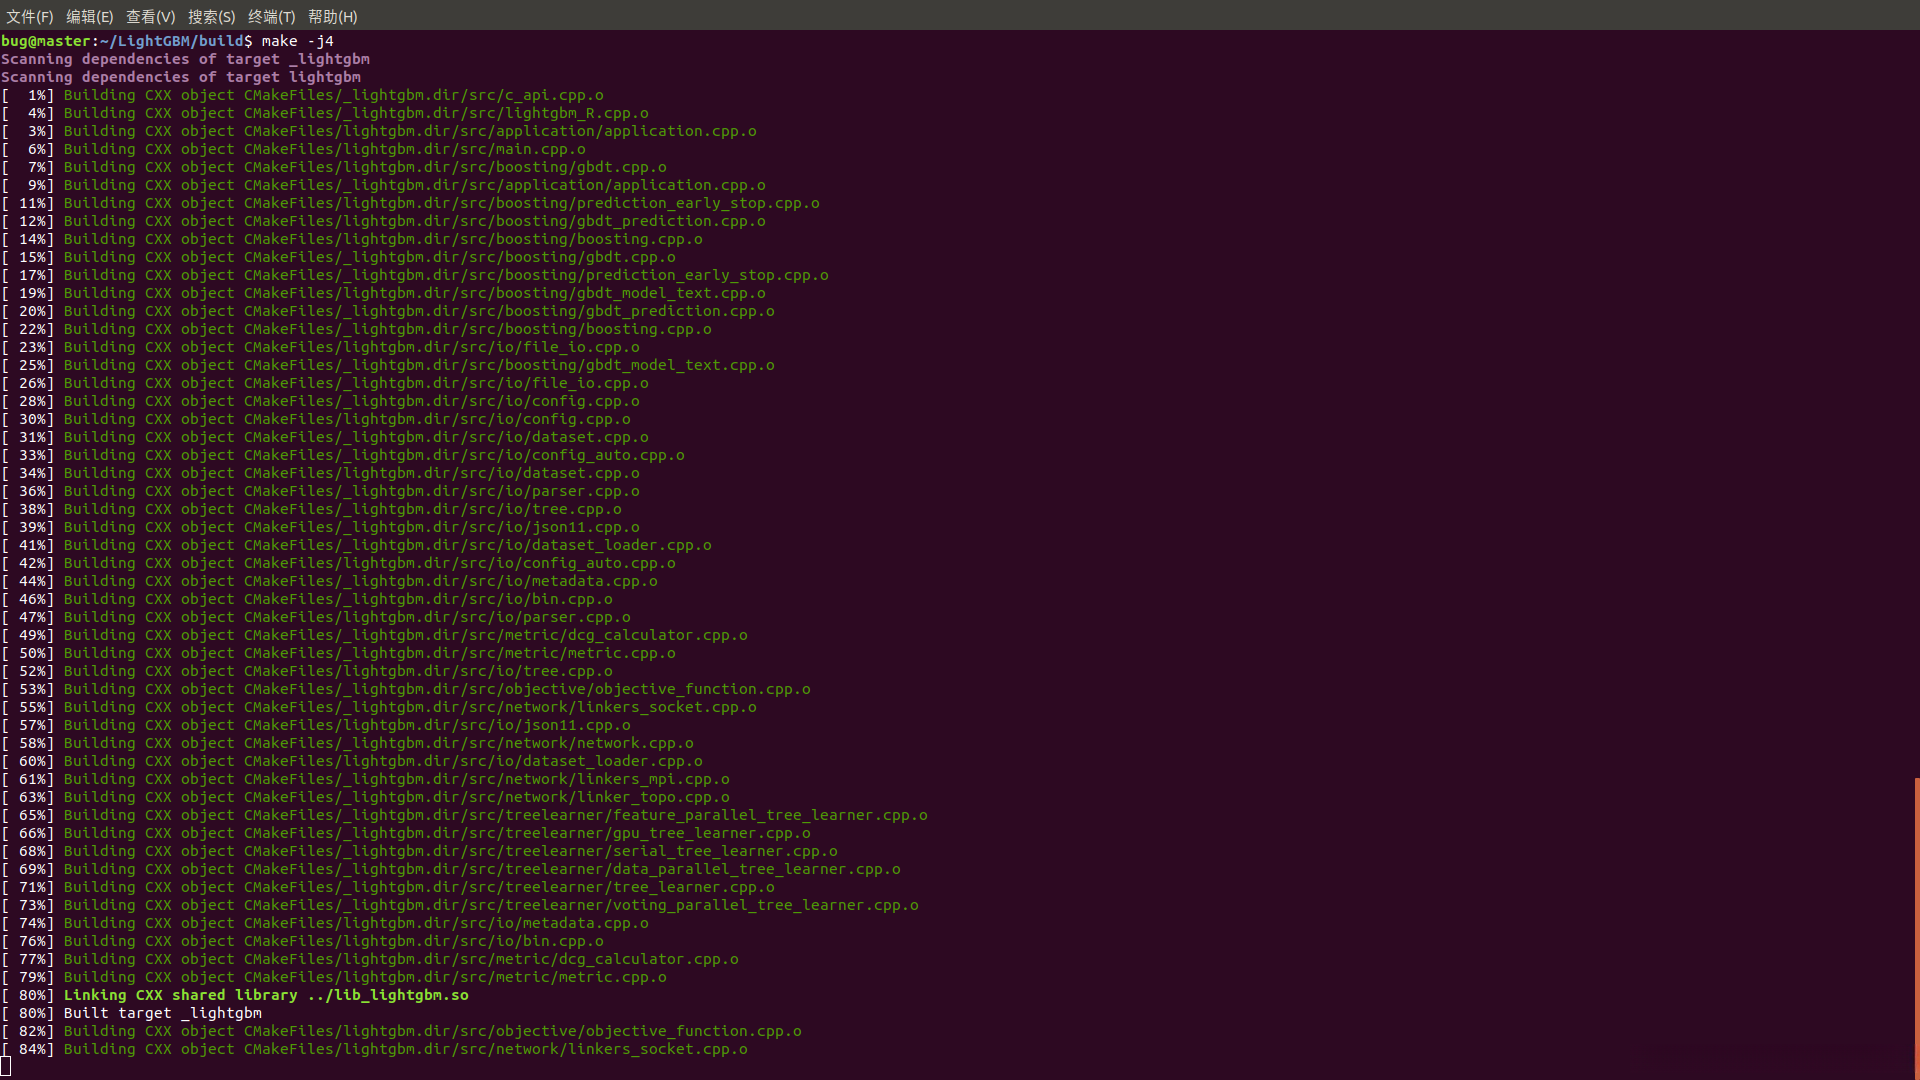
Task: Click the terminal cursor block at bottom
Action: click(x=6, y=1067)
